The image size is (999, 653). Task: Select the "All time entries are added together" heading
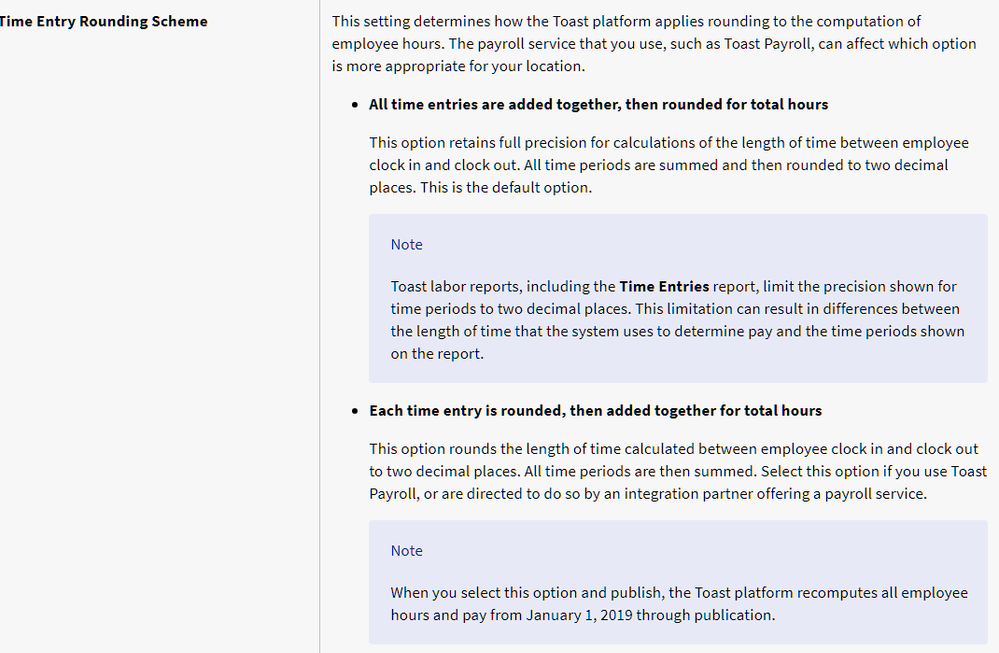pos(598,104)
